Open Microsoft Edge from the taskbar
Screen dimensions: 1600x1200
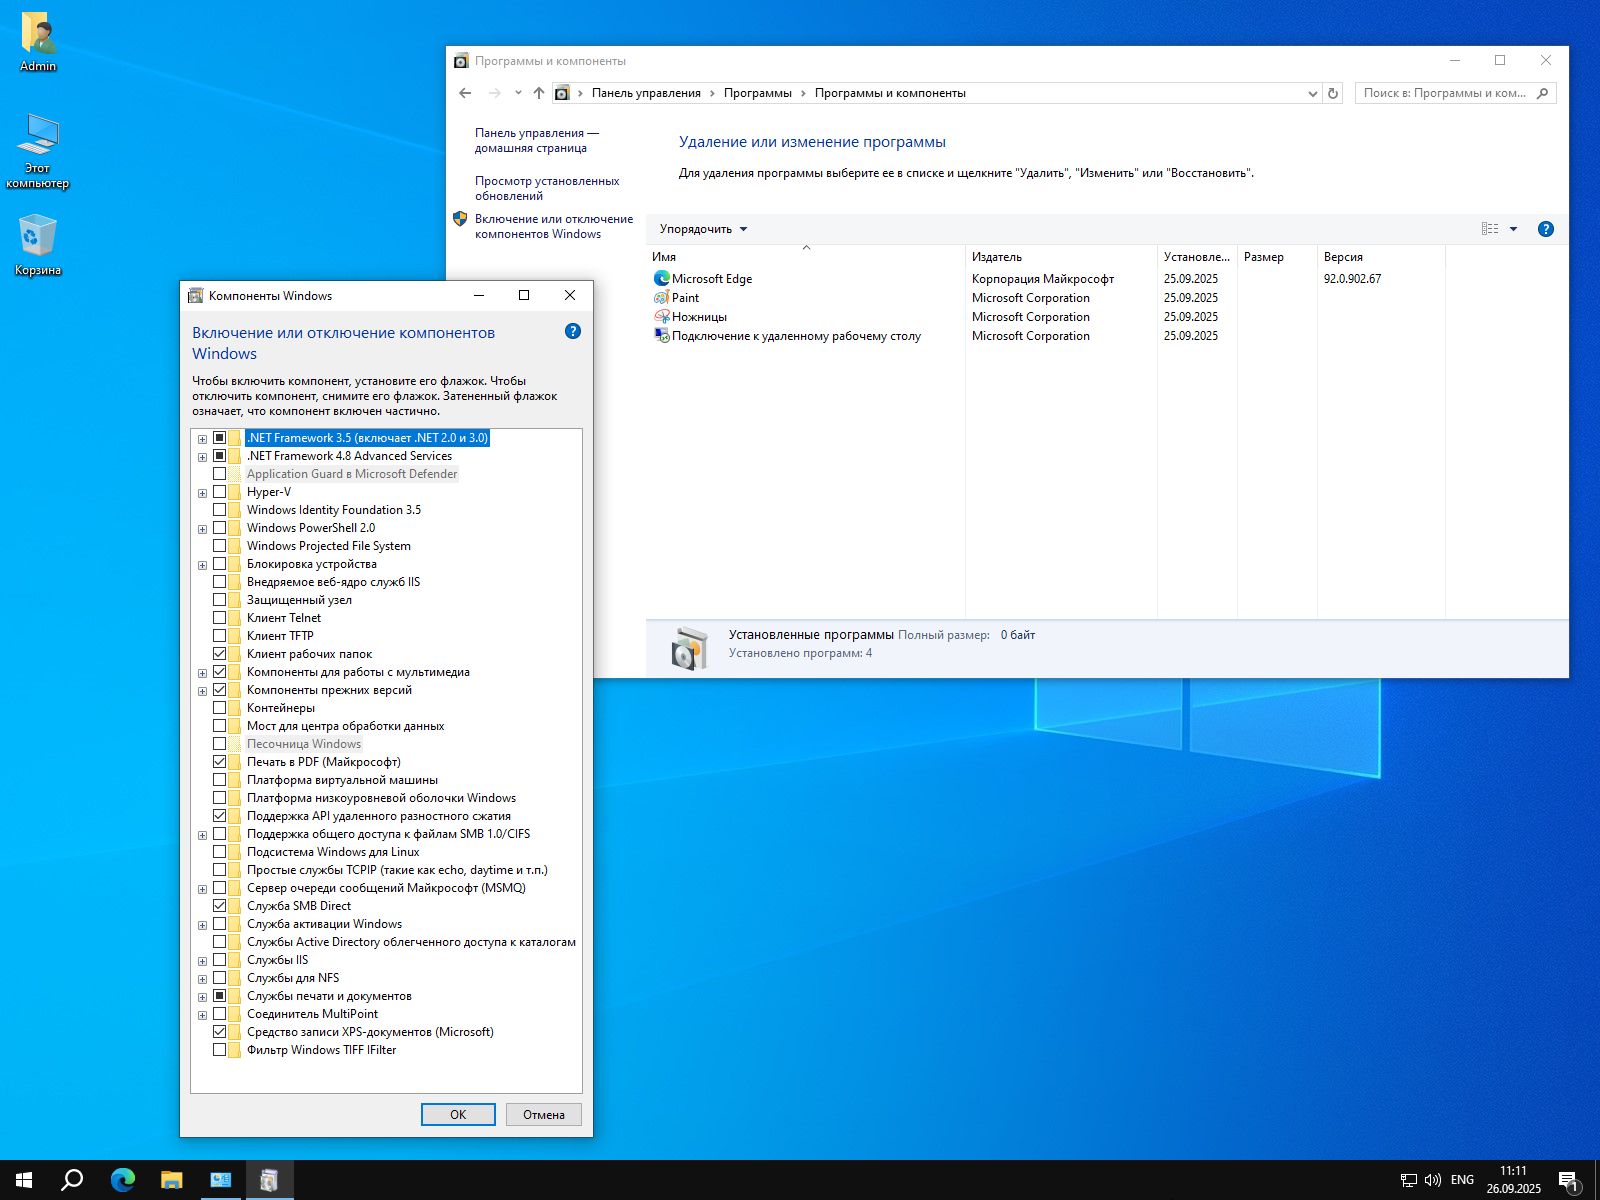(122, 1180)
